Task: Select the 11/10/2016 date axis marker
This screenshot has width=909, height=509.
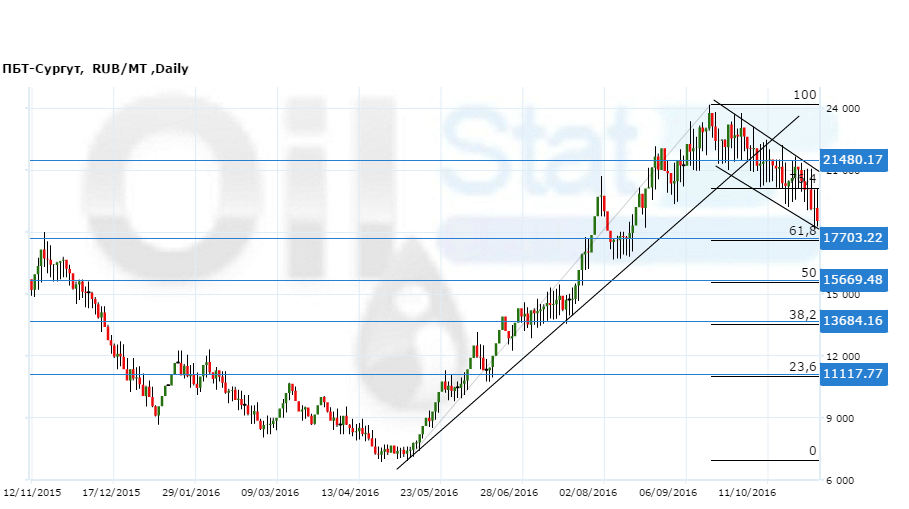Action: [x=748, y=492]
